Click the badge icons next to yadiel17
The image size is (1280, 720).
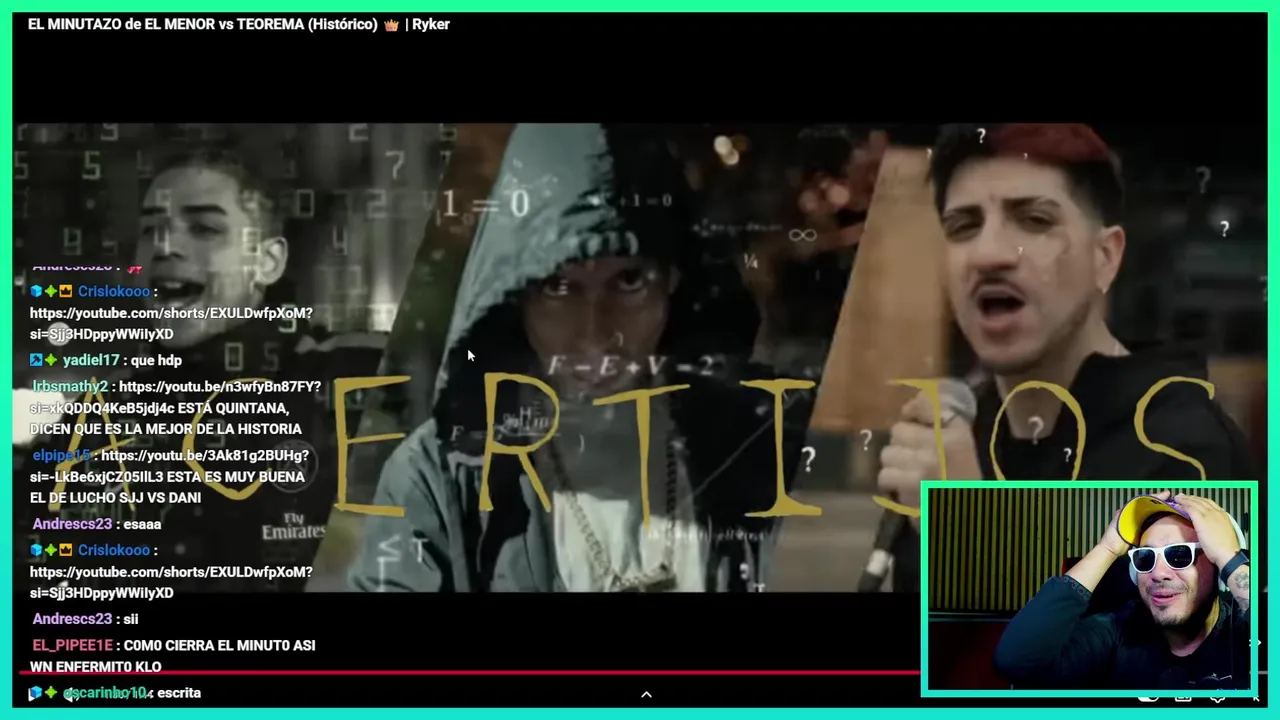coord(43,360)
